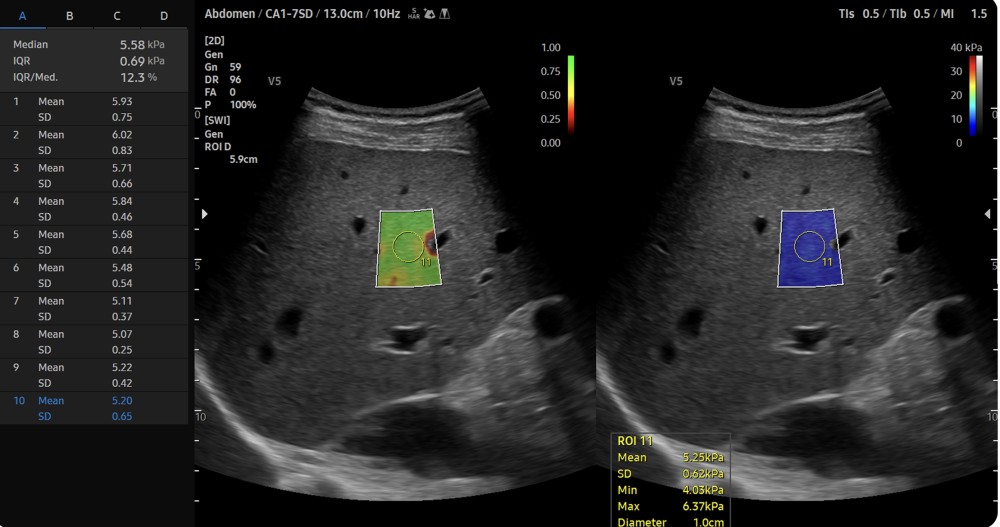1000x527 pixels.
Task: Click the icon between S-HAR and trapezoid
Action: click(x=429, y=14)
